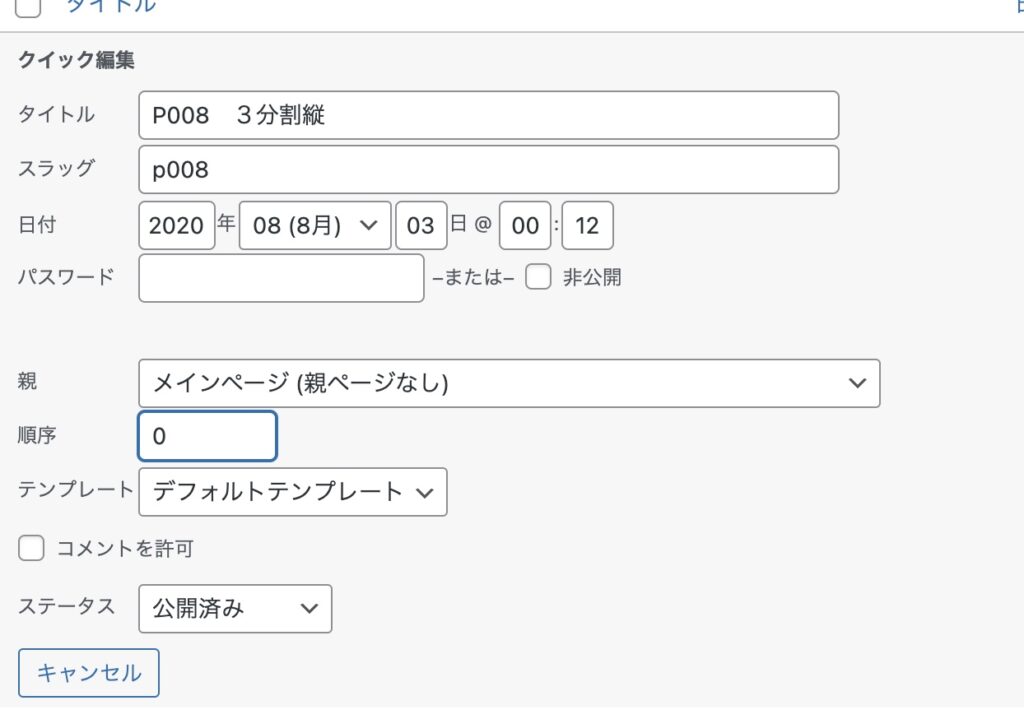Click the パスワード label text
Image resolution: width=1024 pixels, height=719 pixels.
pos(66,276)
